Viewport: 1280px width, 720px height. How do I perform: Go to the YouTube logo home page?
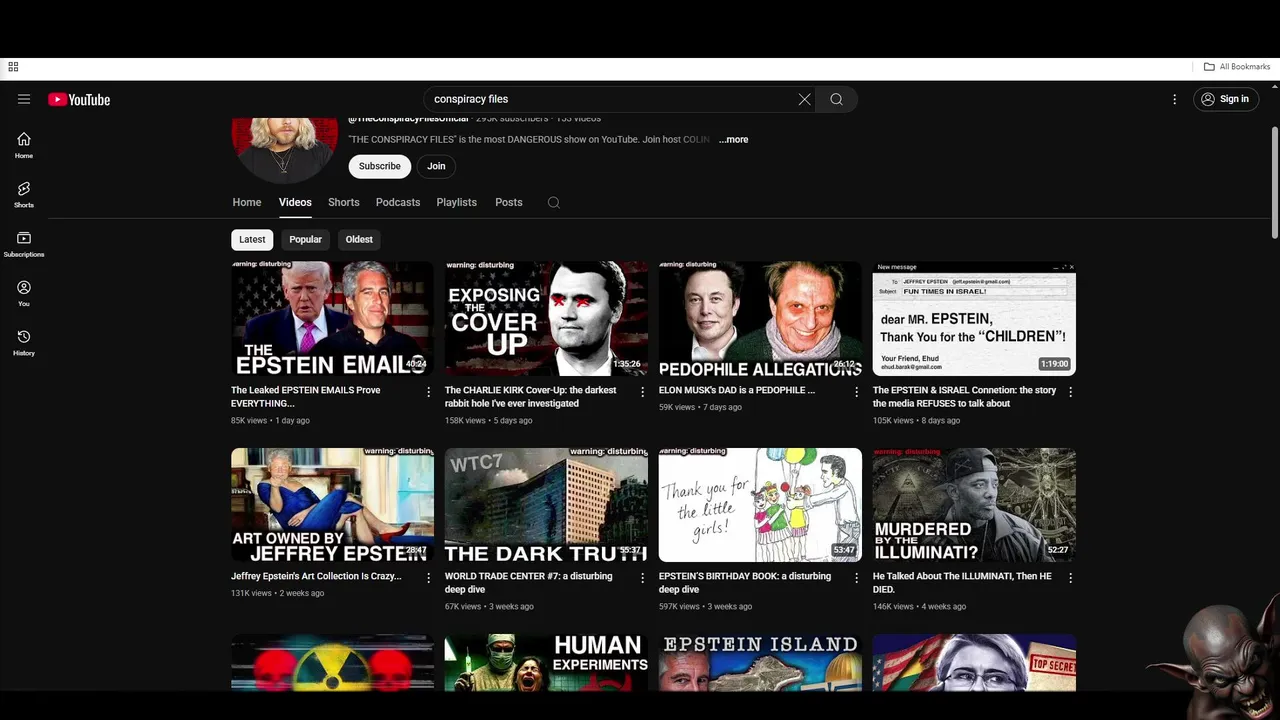pyautogui.click(x=79, y=99)
